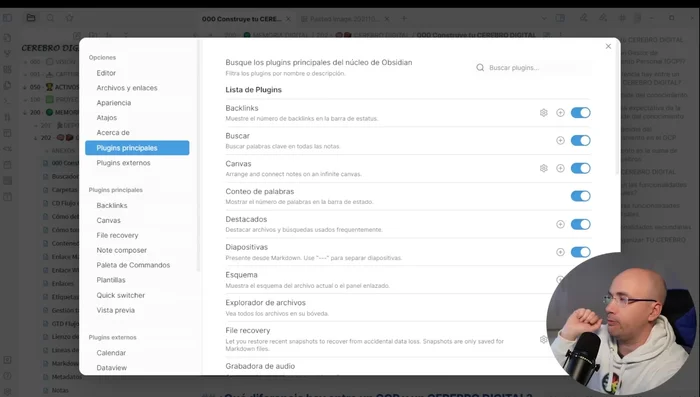The image size is (700, 397).
Task: Click the help icon in left ribbon bottom
Action: (x=7, y=376)
